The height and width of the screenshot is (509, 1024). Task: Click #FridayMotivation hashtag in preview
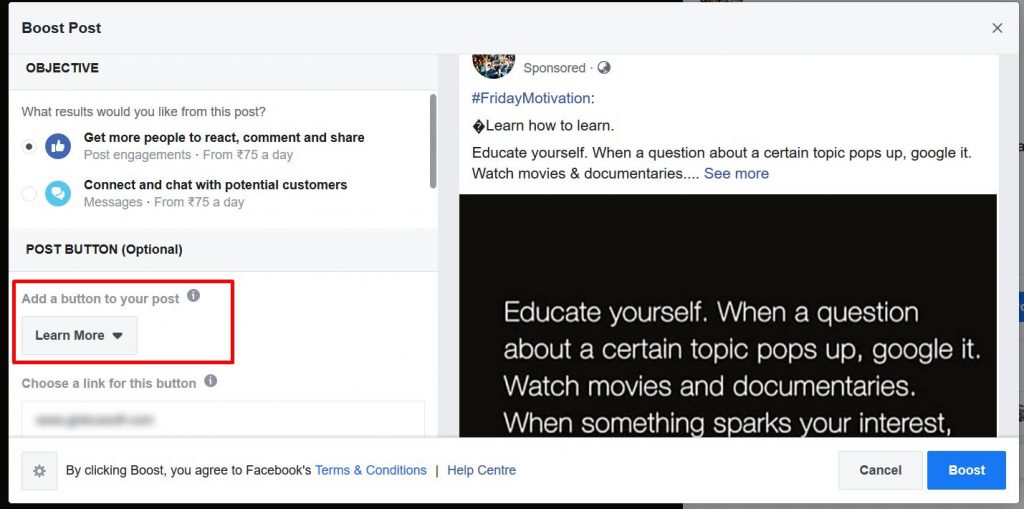530,99
